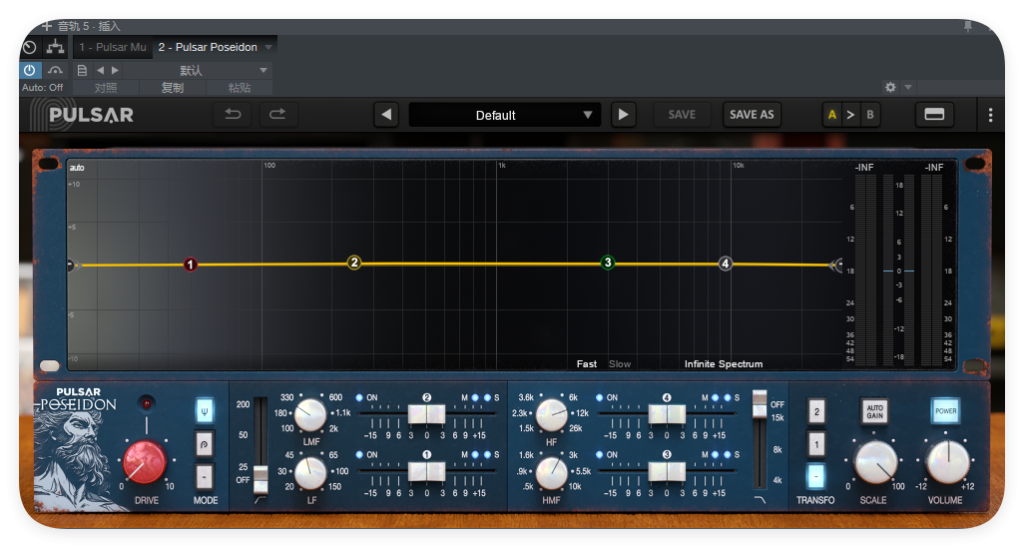Expand the 2 - Pulsar Poseidon tab arrow
This screenshot has width=1024, height=548.
[x=268, y=47]
